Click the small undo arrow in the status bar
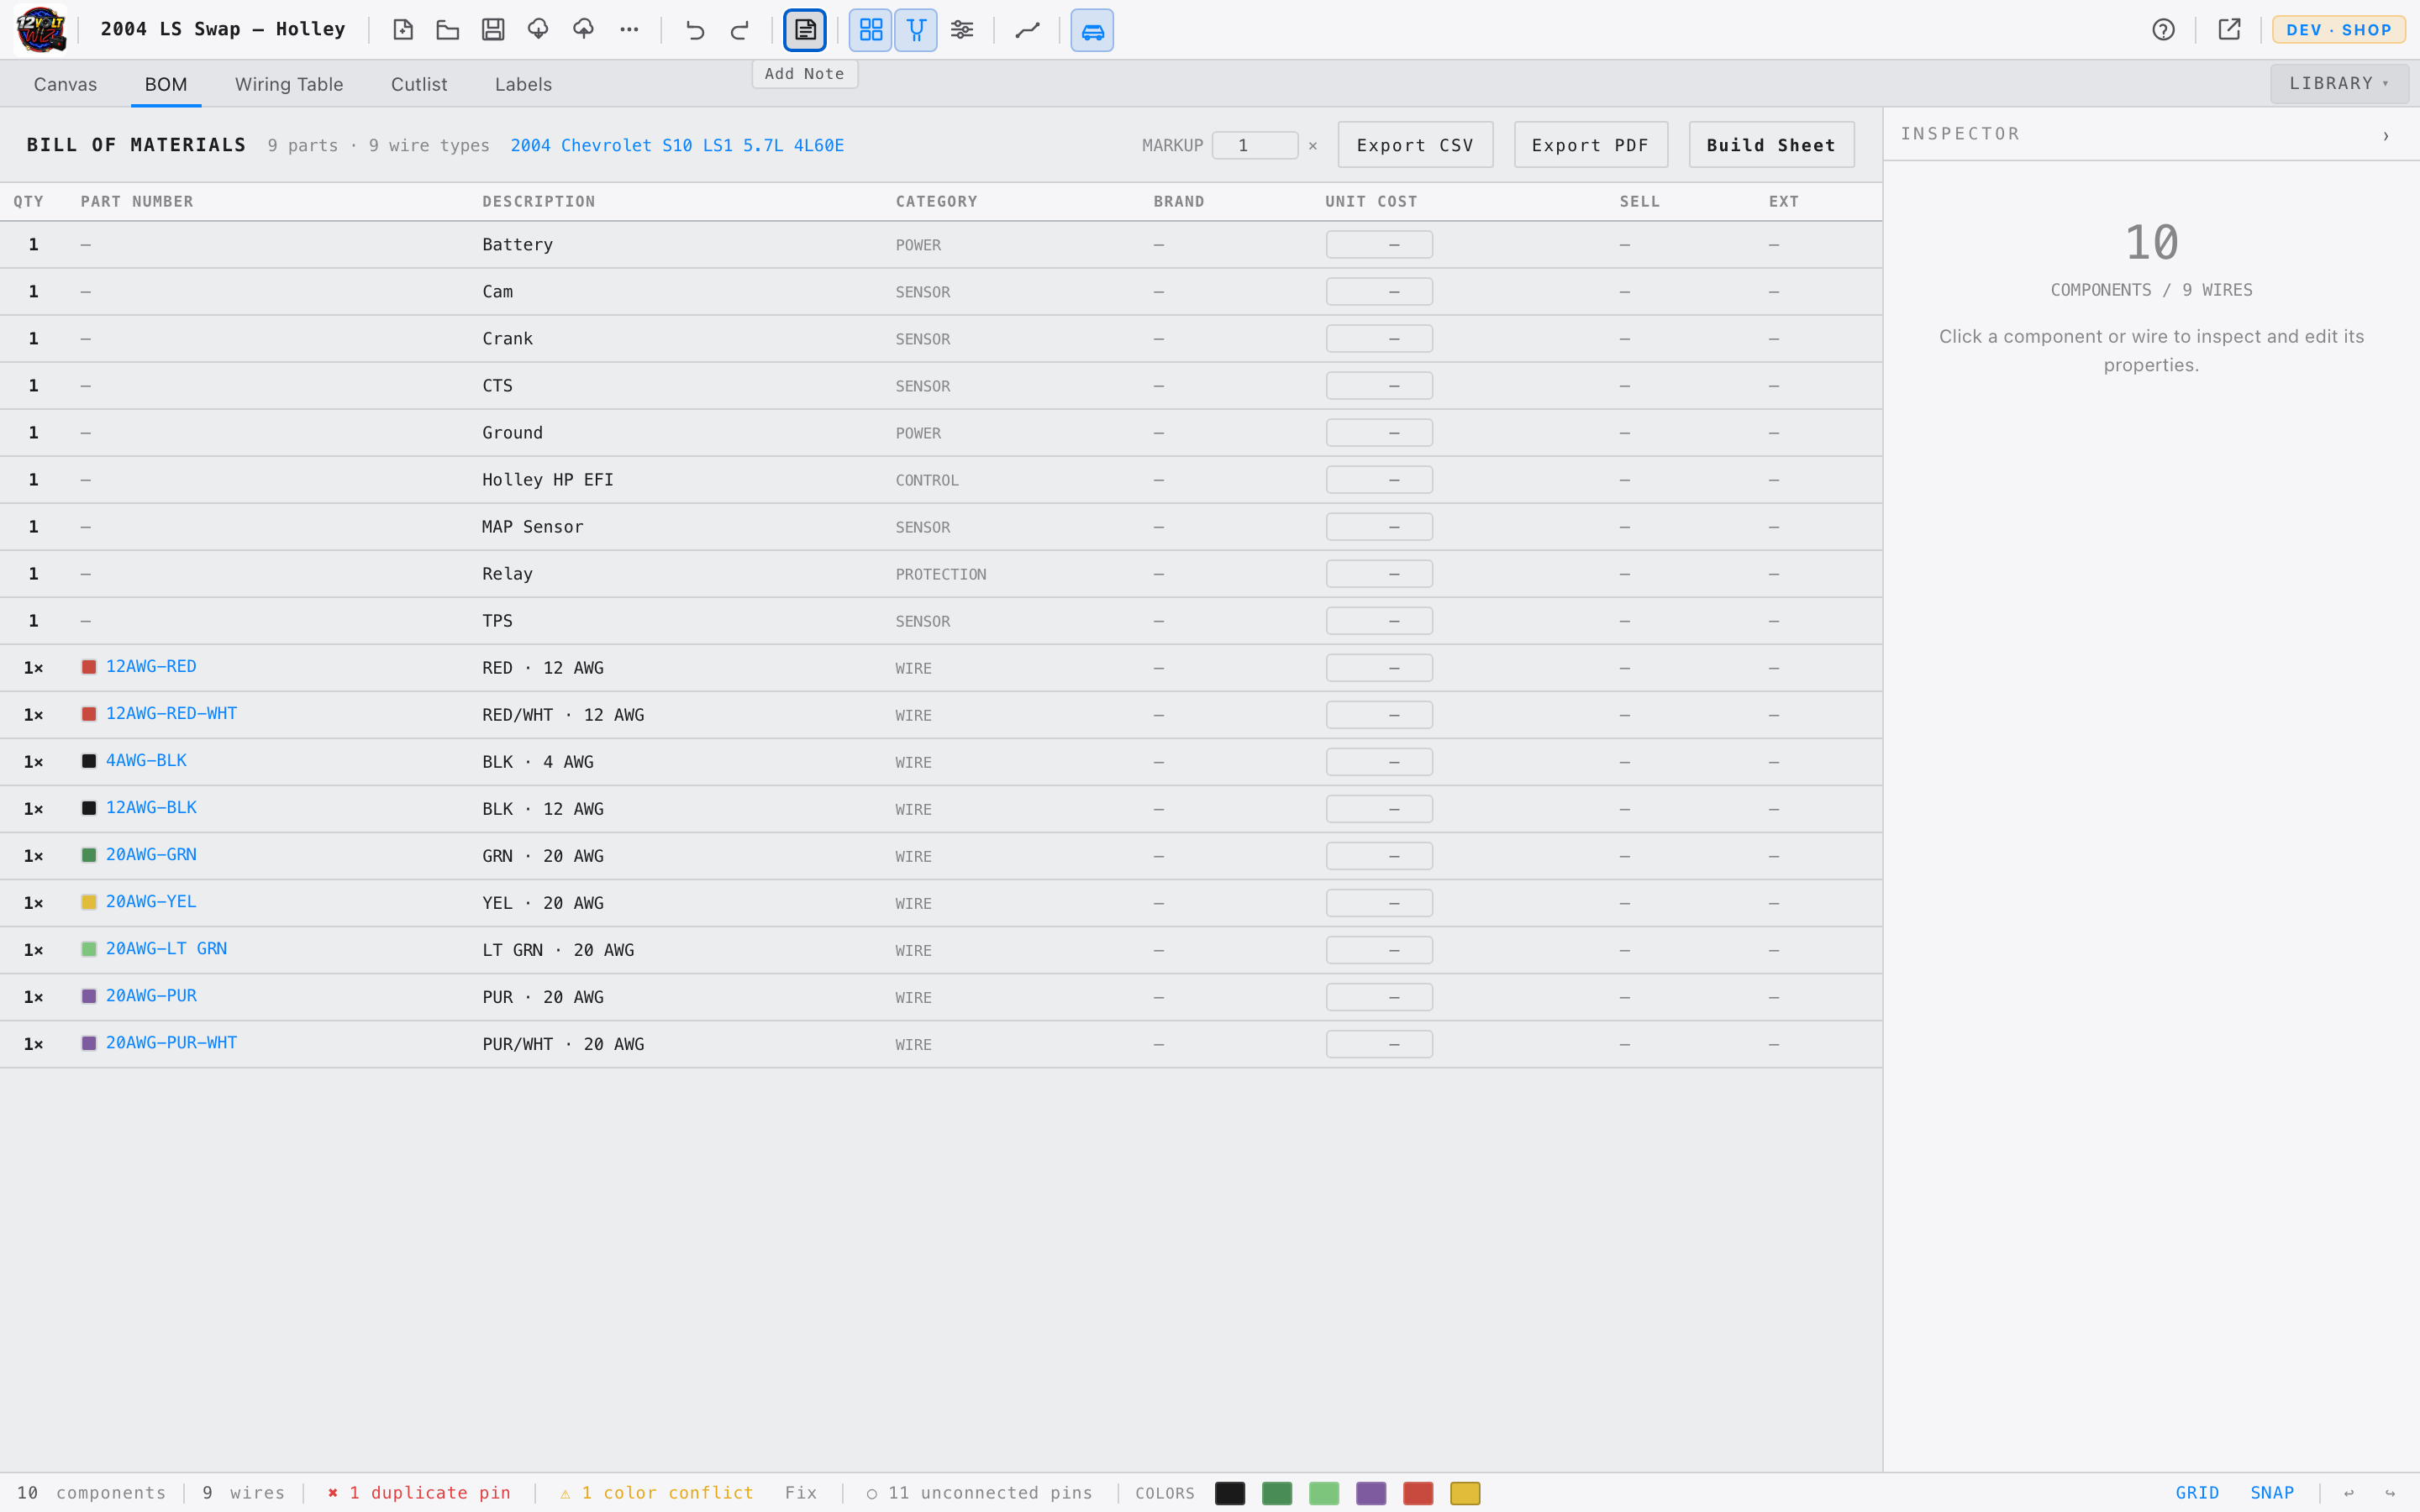 coord(2349,1493)
